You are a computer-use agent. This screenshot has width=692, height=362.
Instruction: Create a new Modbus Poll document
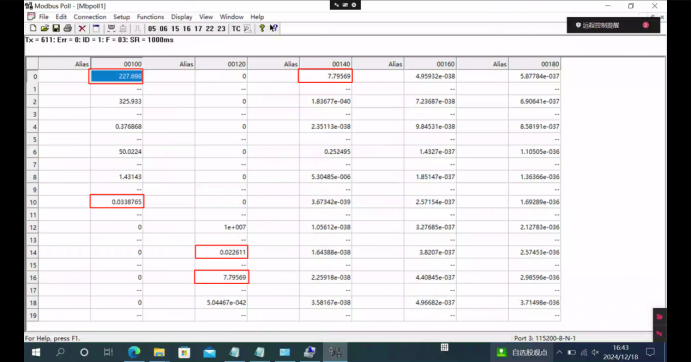(33, 28)
